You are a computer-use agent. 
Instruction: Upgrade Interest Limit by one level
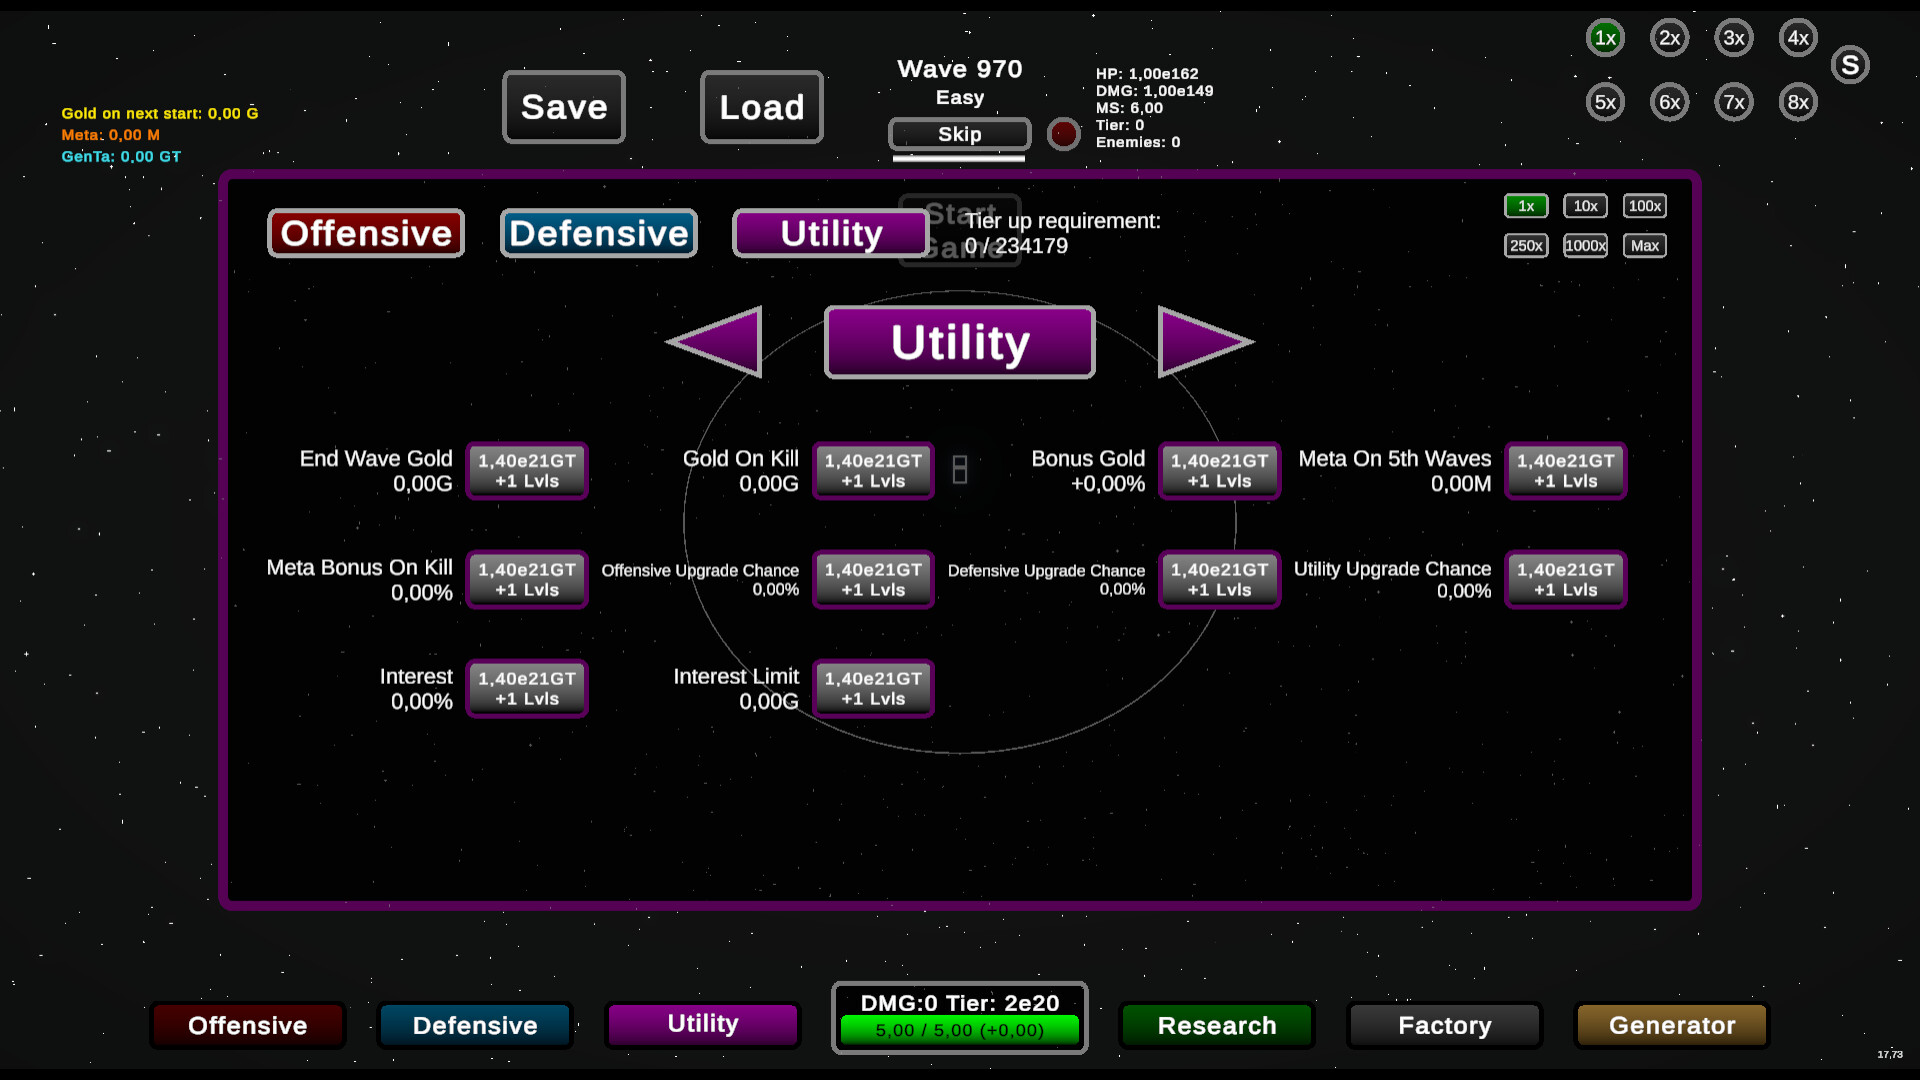(x=873, y=688)
